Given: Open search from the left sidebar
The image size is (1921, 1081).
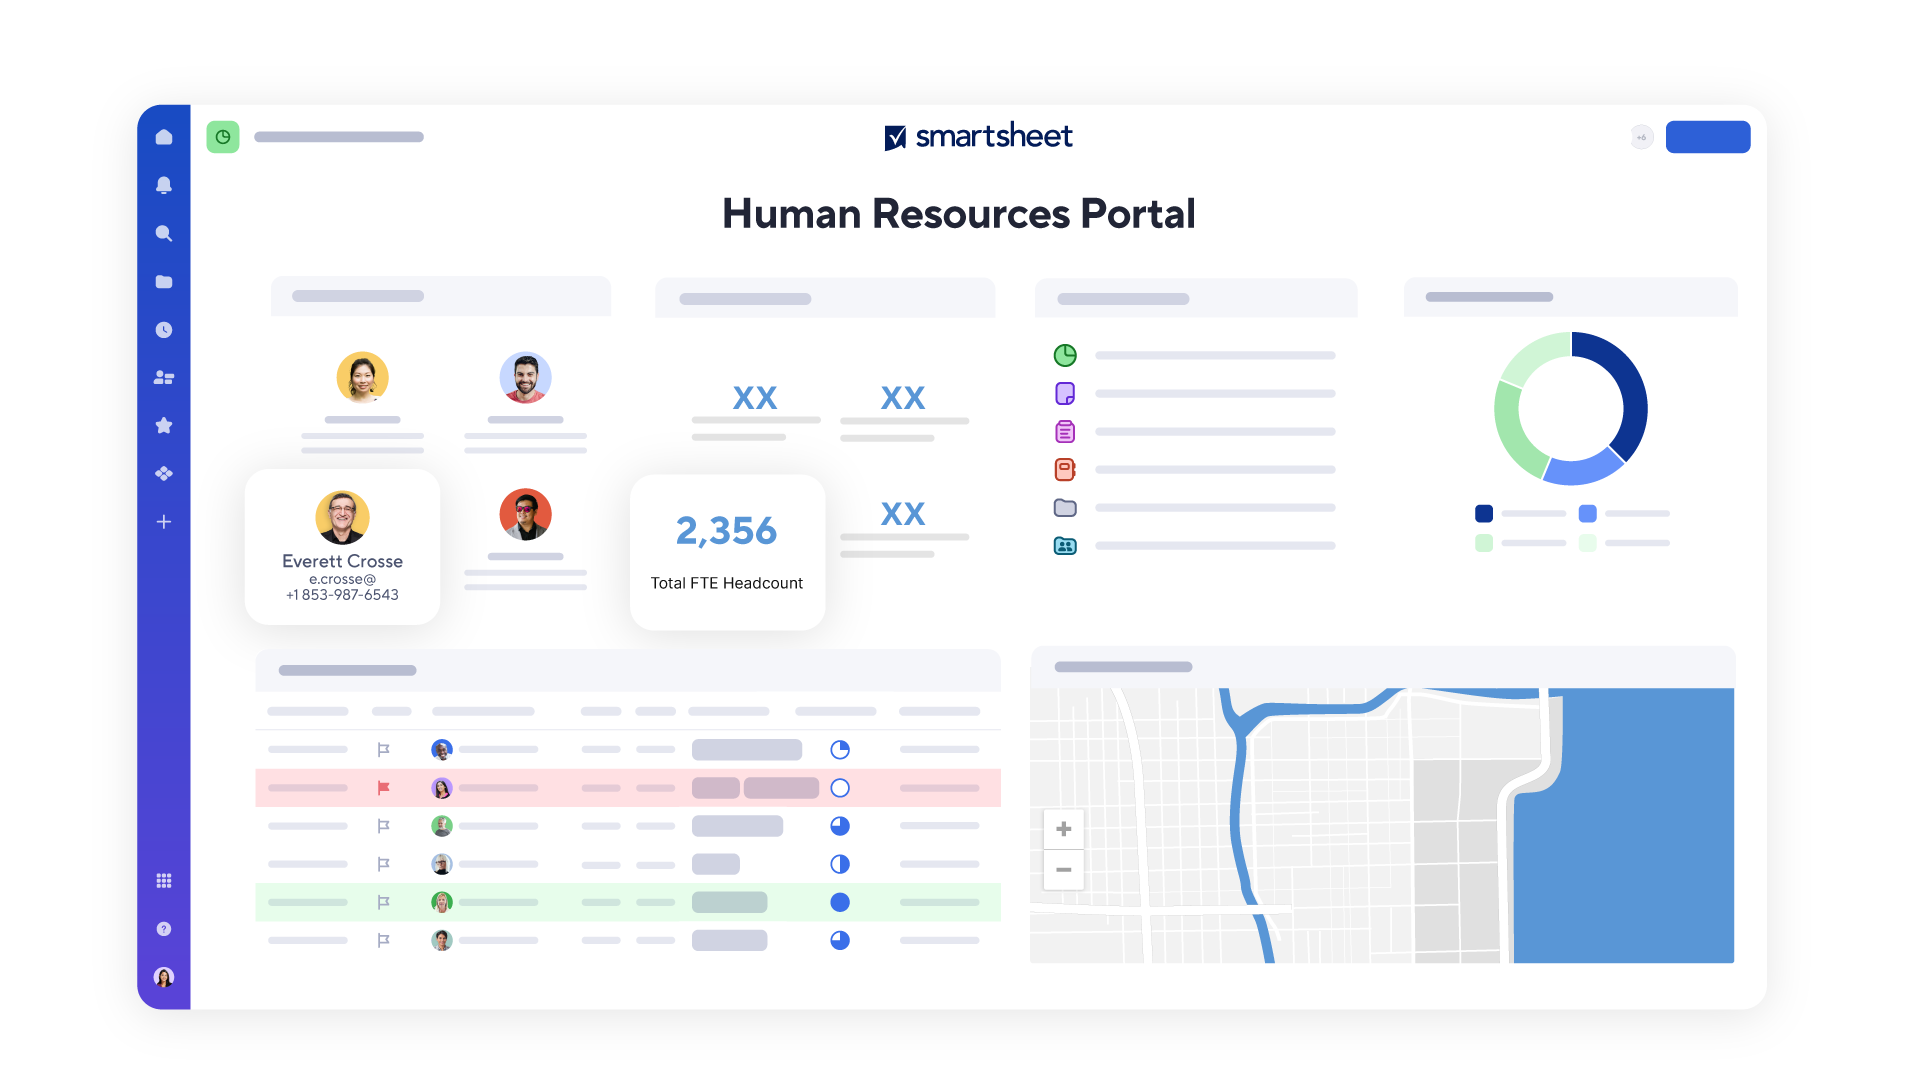Looking at the screenshot, I should 164,233.
